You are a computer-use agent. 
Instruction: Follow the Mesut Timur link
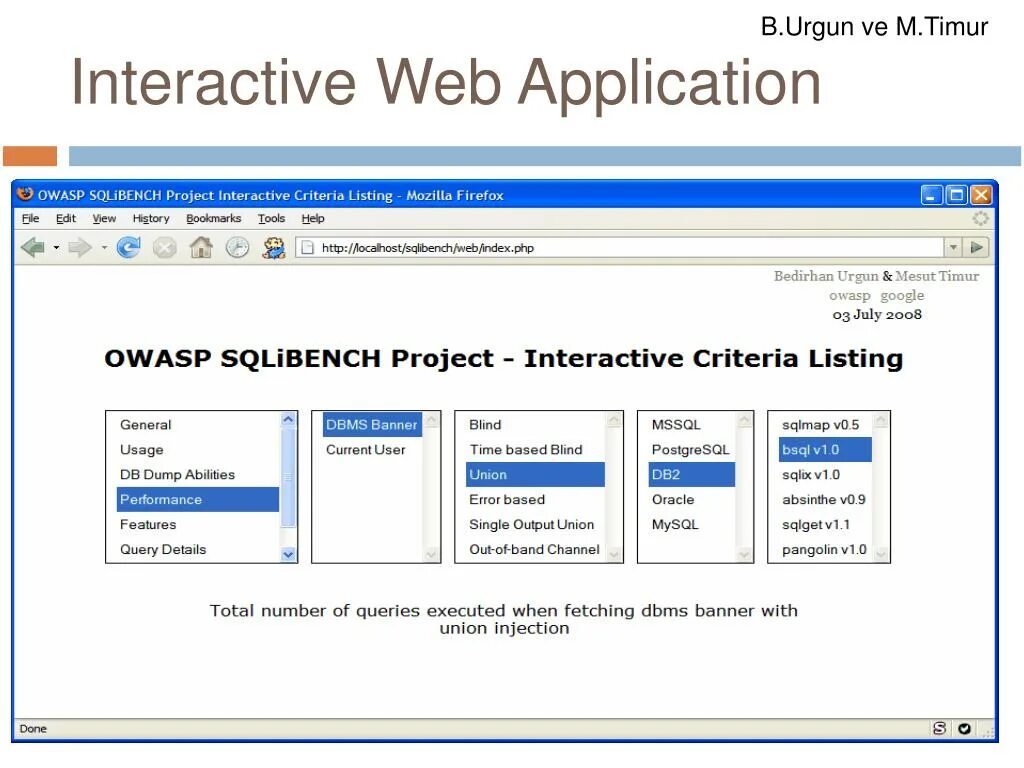click(x=937, y=276)
